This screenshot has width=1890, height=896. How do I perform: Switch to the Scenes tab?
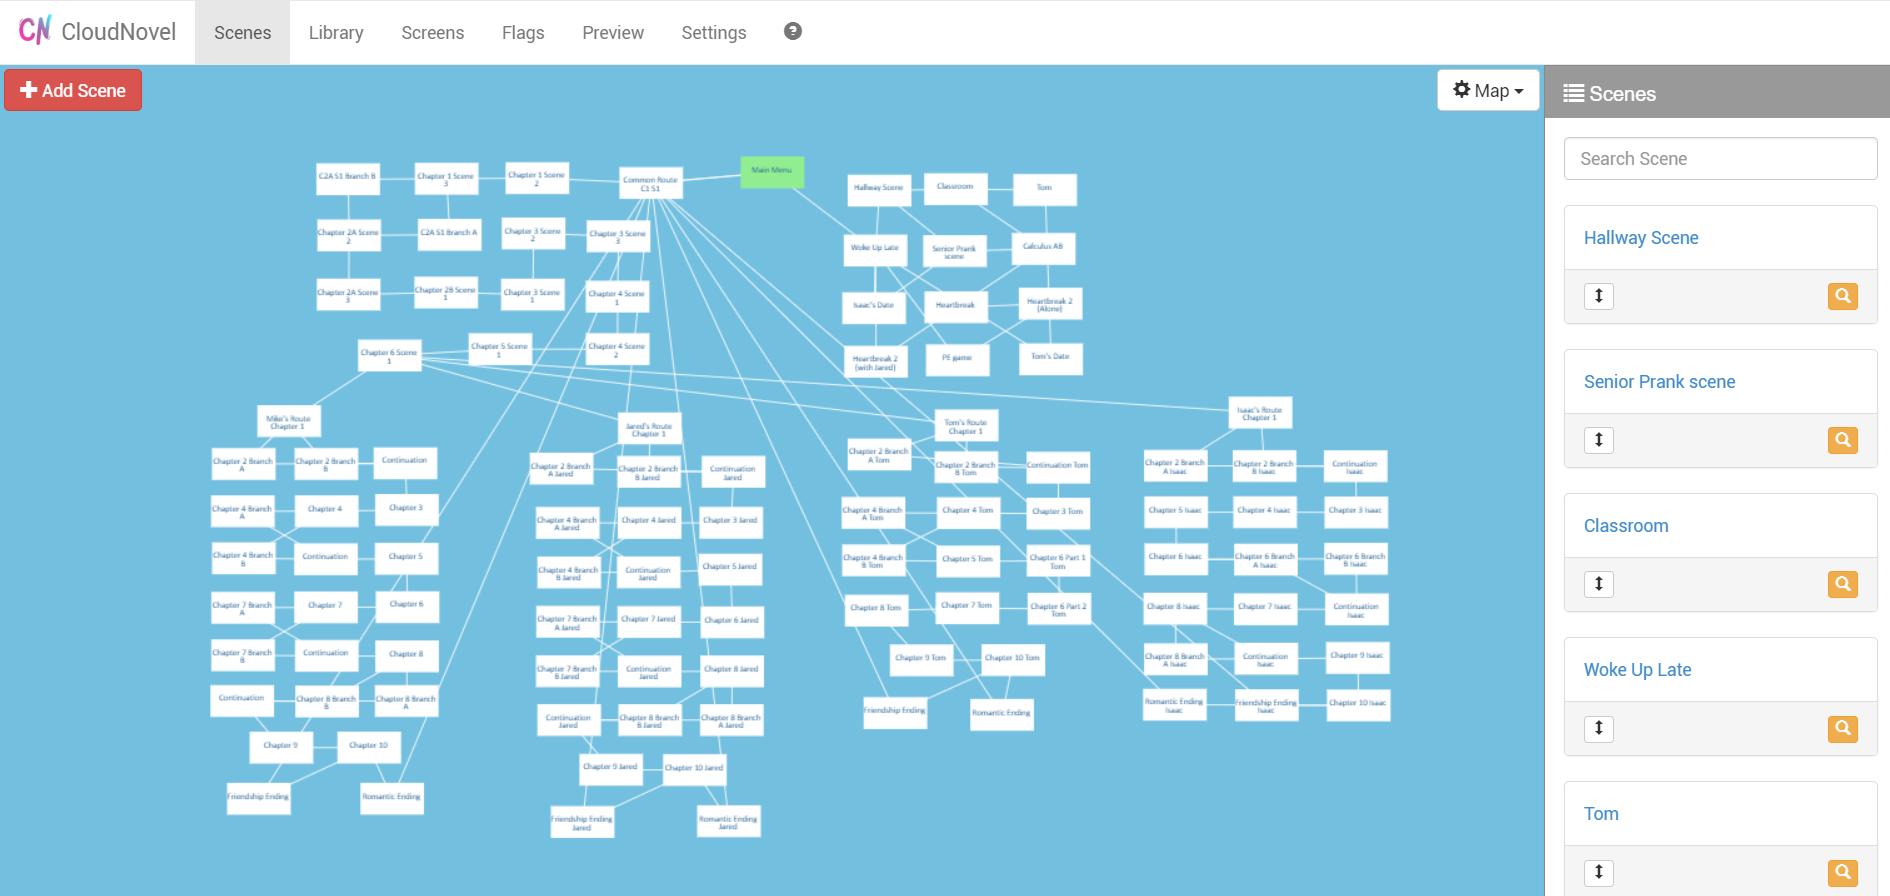pyautogui.click(x=242, y=32)
